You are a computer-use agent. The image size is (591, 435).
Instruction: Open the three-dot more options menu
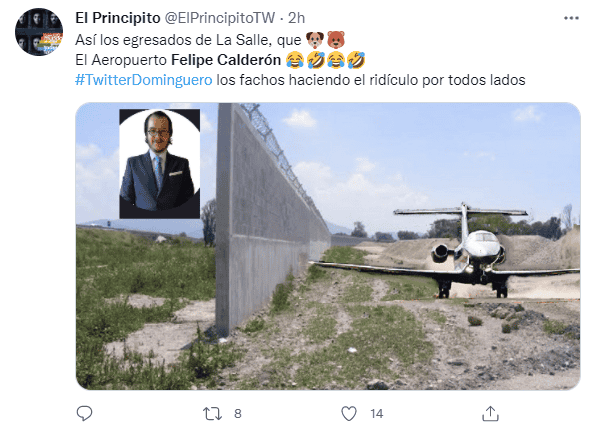[x=571, y=18]
